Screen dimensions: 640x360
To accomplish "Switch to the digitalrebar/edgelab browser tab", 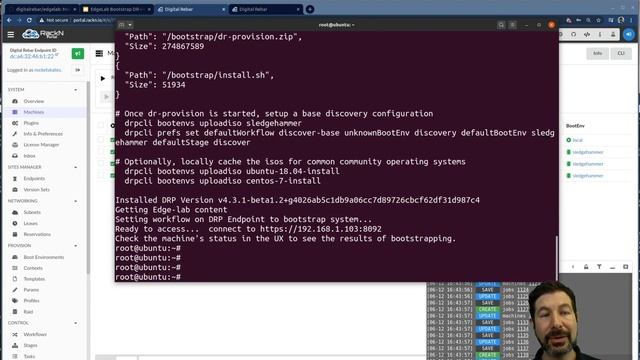I will pos(41,9).
